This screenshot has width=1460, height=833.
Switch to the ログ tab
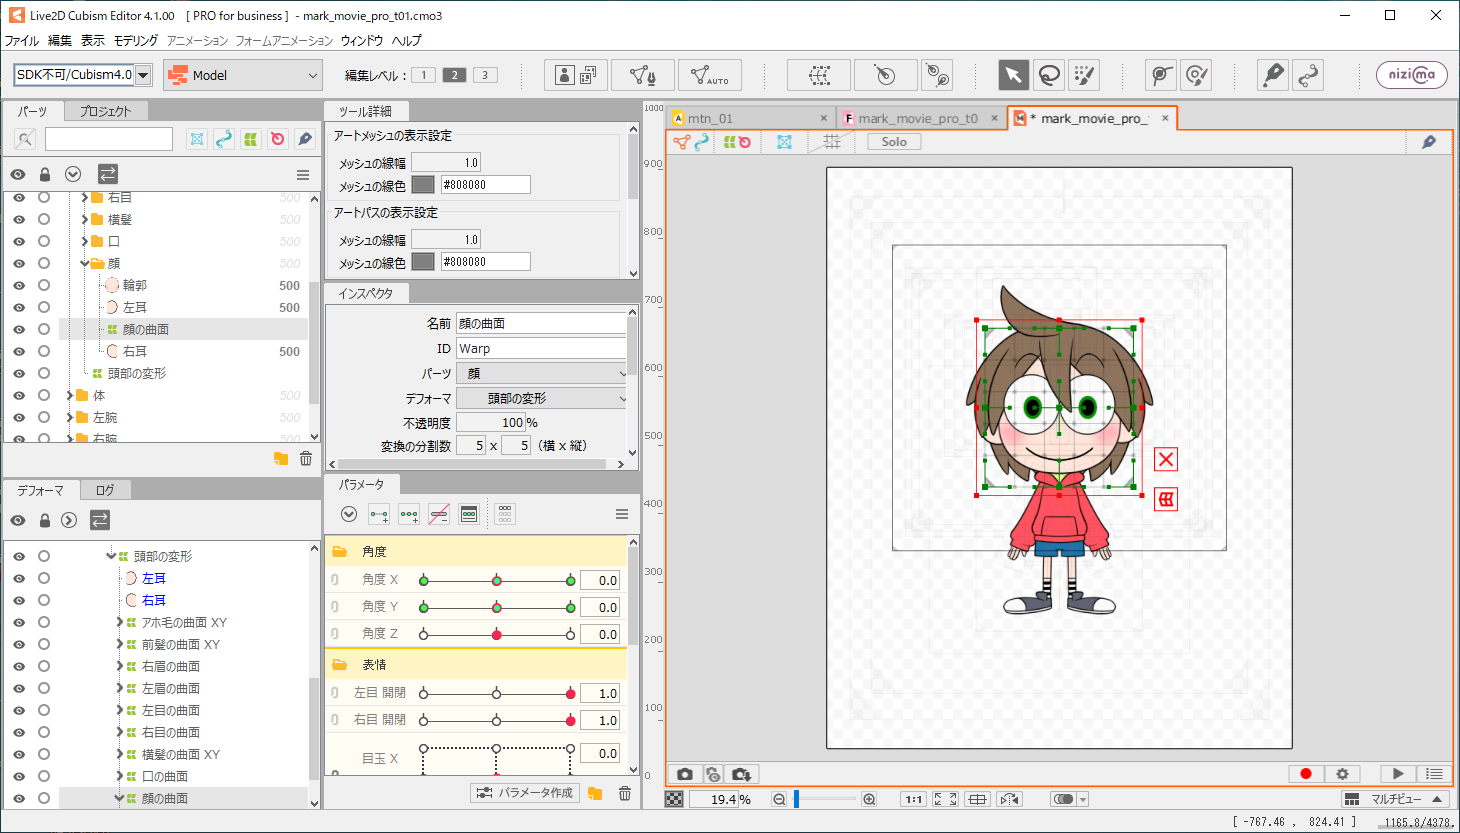tap(105, 490)
